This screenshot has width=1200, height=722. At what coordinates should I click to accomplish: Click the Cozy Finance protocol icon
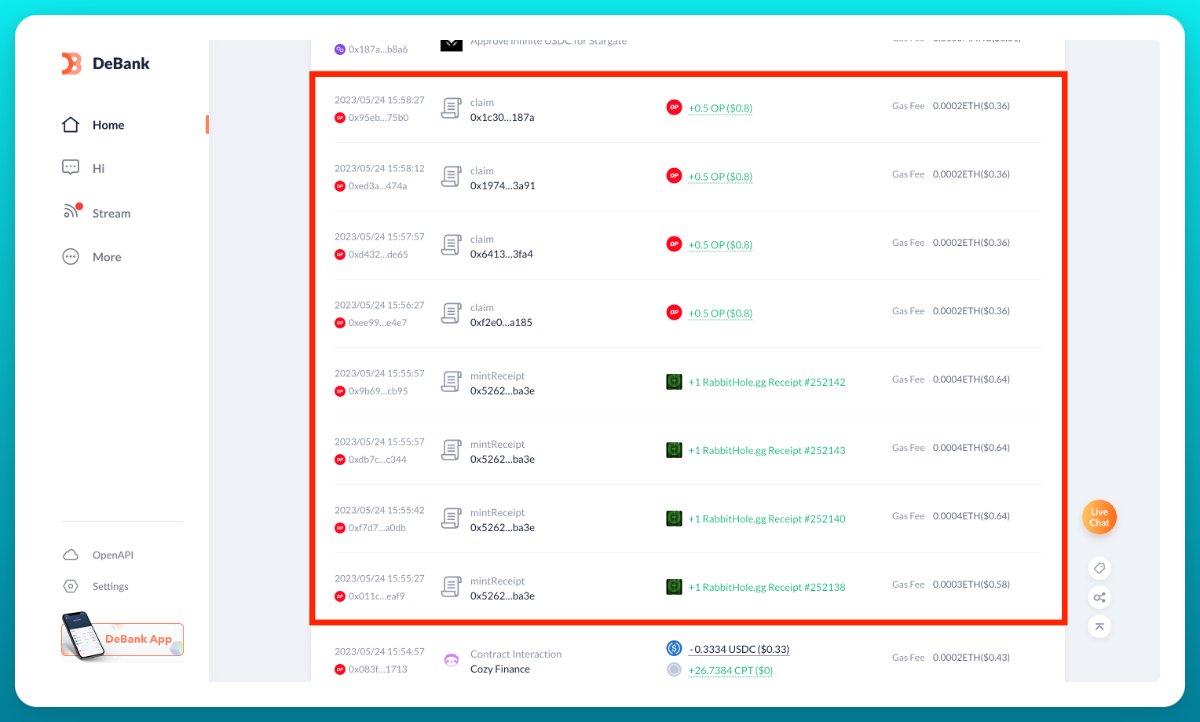(451, 660)
